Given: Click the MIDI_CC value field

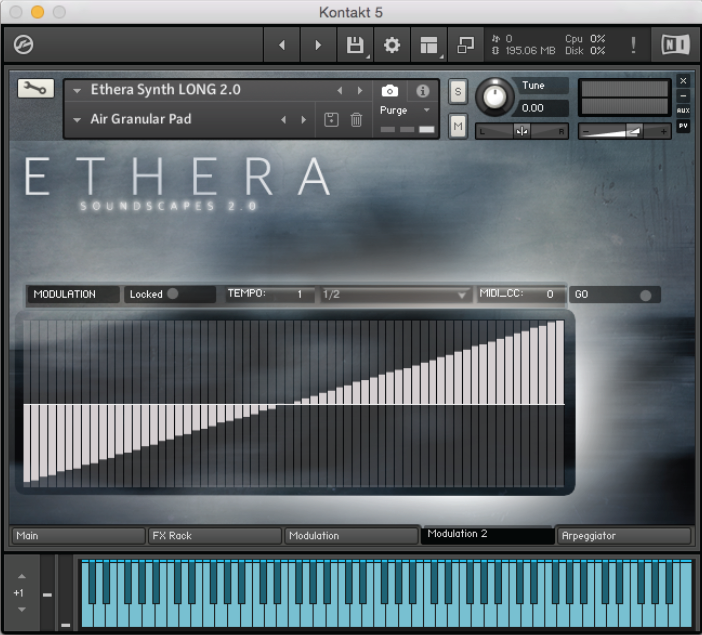Looking at the screenshot, I should (521, 294).
